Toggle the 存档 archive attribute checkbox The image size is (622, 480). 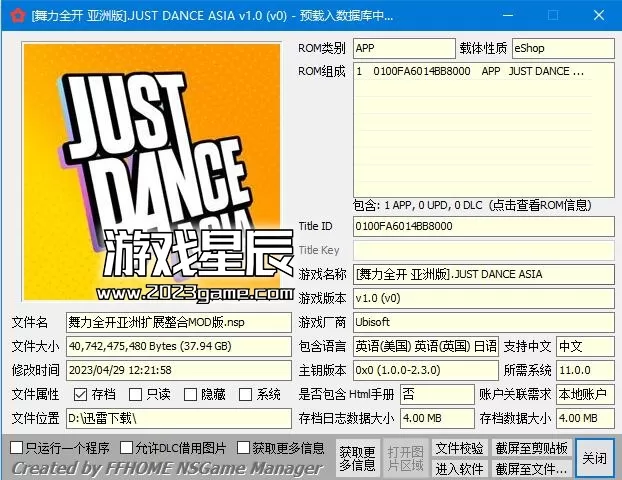(81, 395)
